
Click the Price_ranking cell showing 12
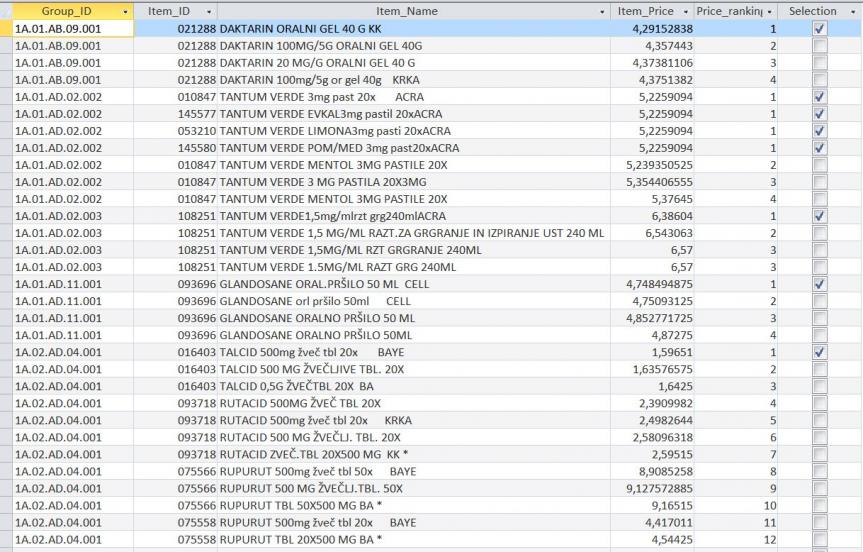(x=736, y=540)
